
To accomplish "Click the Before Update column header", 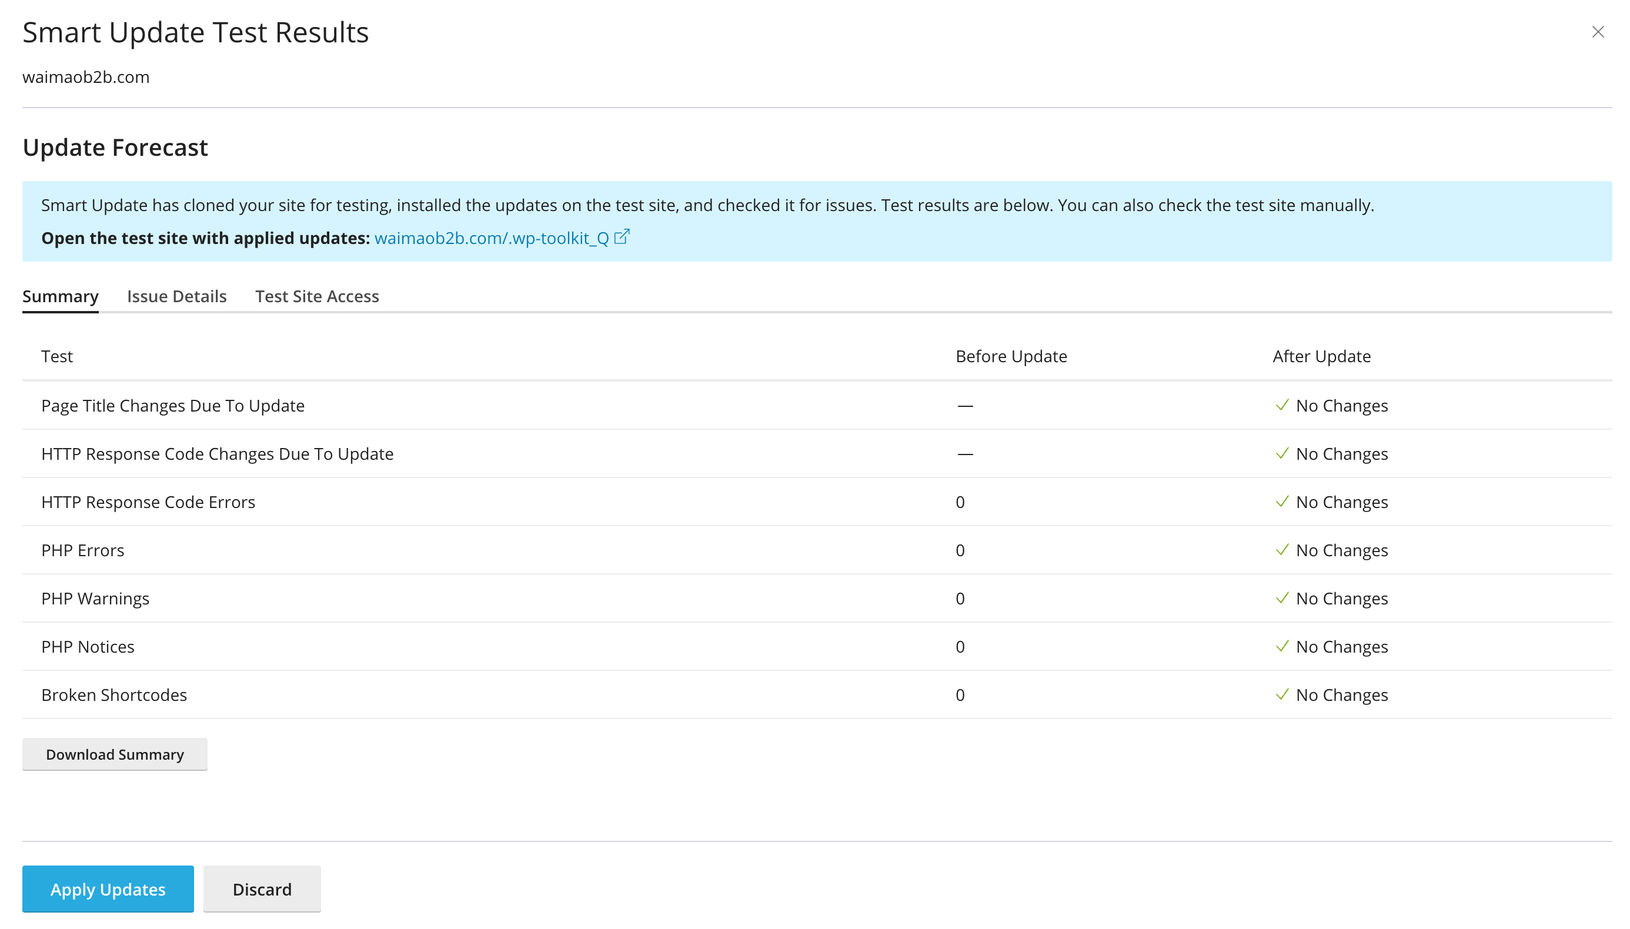I will (1010, 356).
